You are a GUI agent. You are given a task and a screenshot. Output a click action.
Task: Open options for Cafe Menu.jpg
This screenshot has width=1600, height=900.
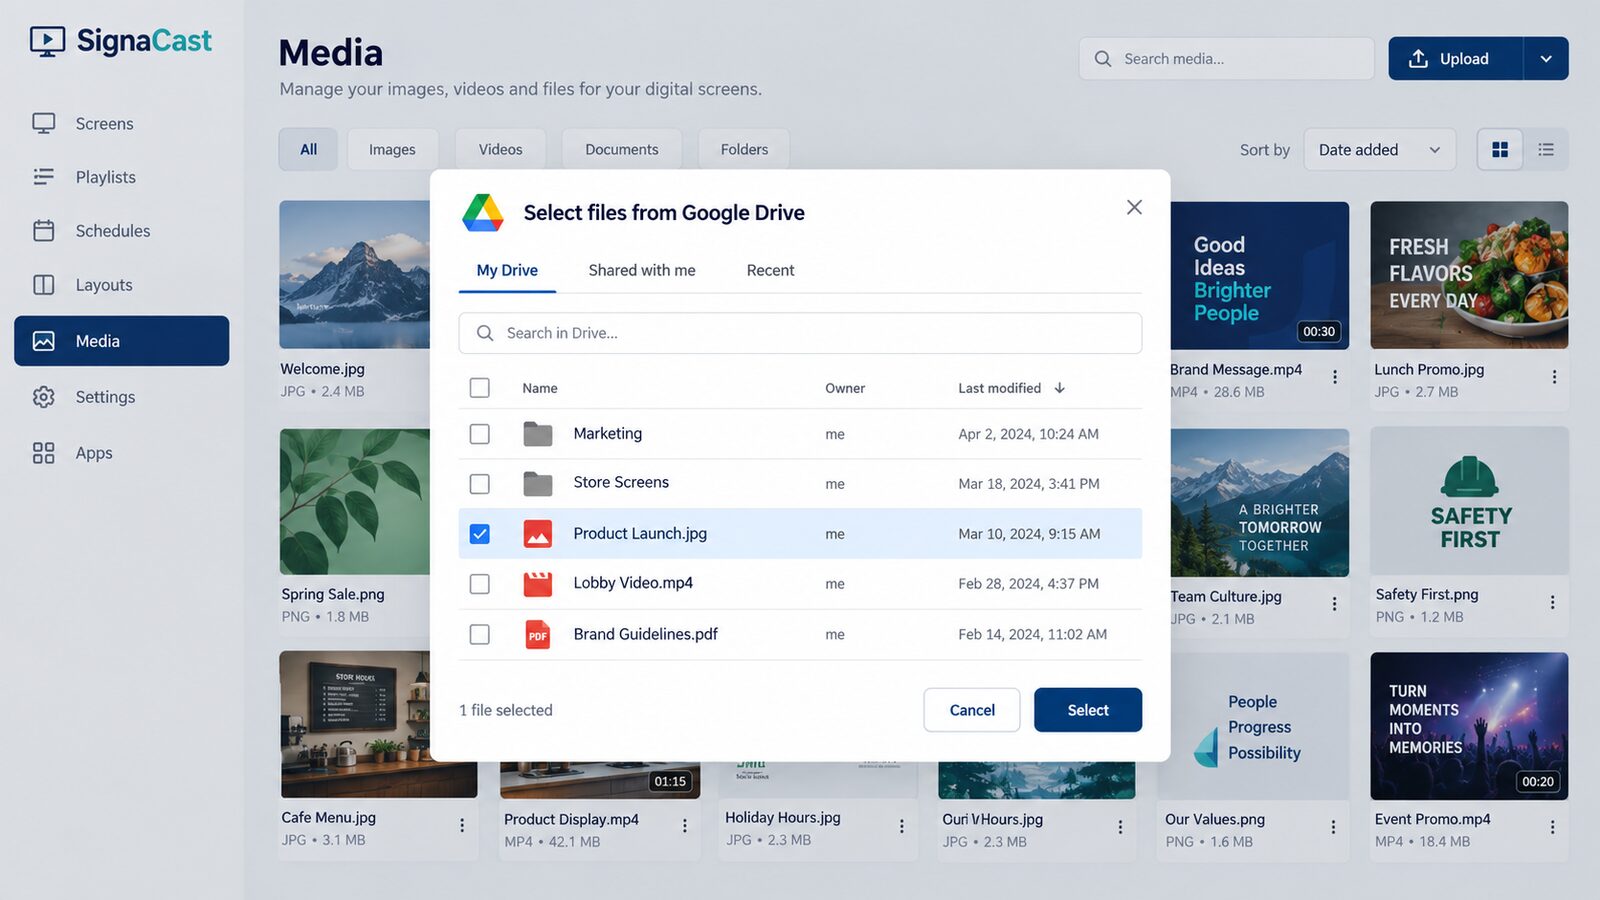[462, 825]
